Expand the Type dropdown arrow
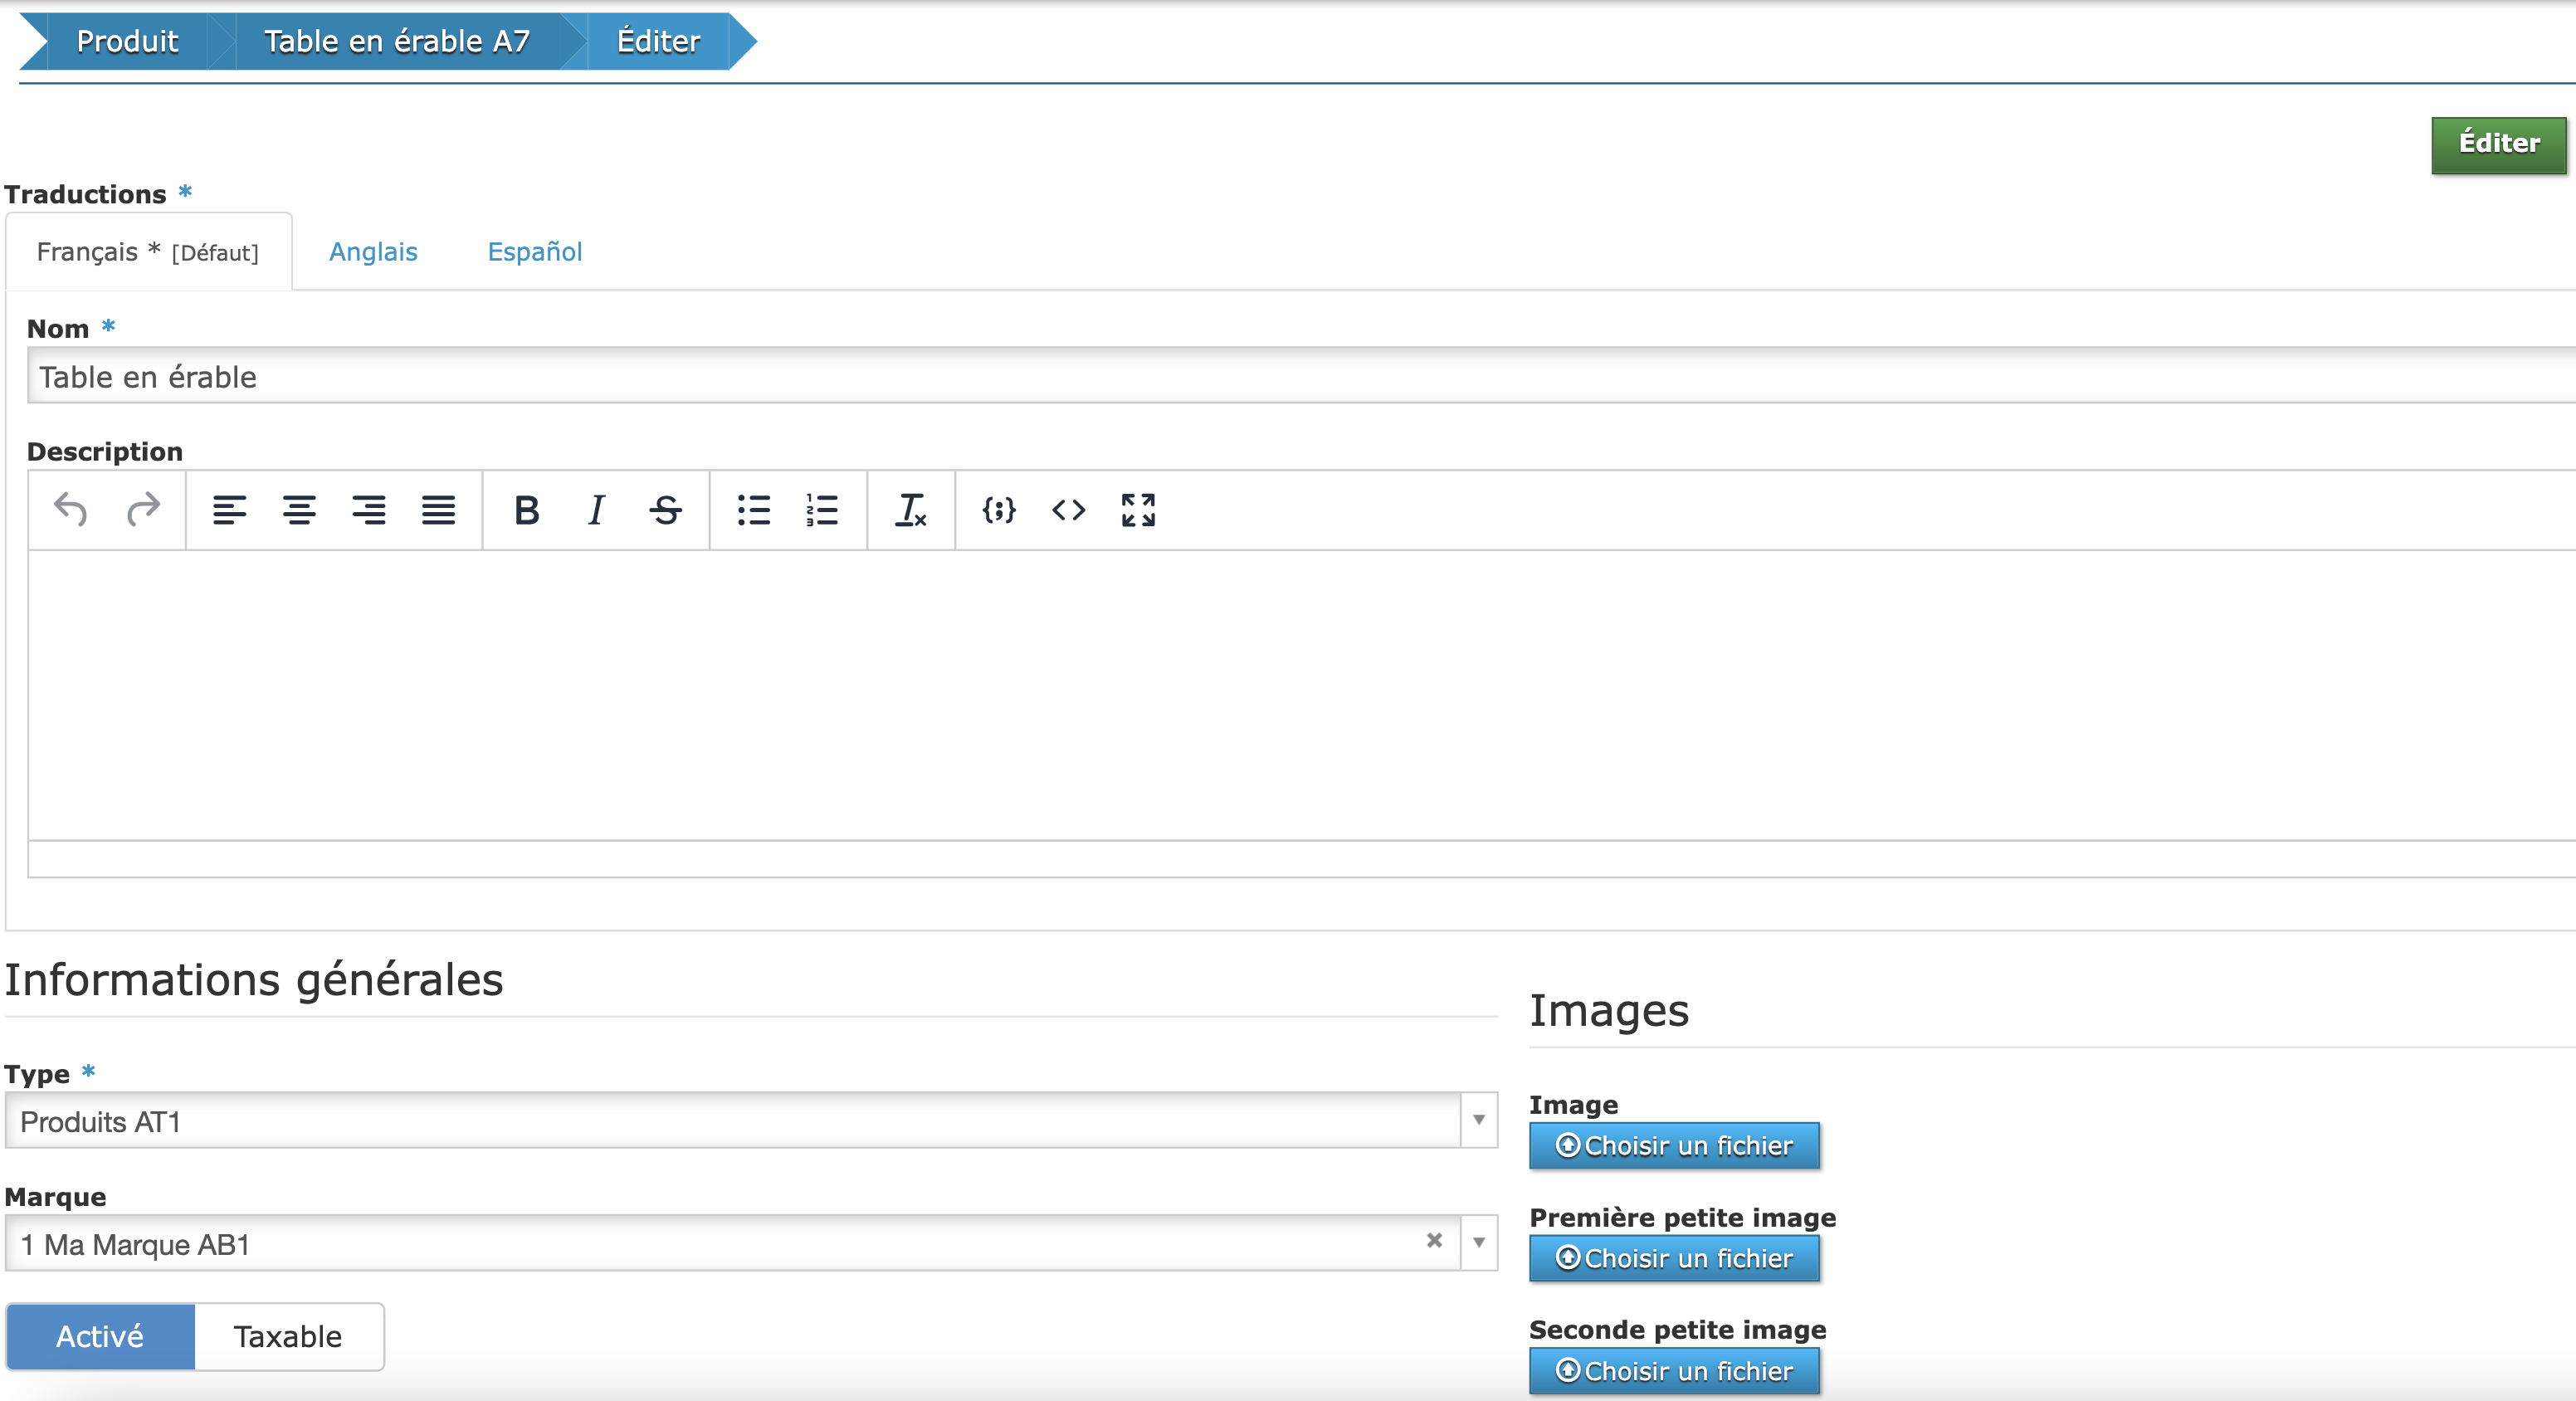 (1478, 1120)
